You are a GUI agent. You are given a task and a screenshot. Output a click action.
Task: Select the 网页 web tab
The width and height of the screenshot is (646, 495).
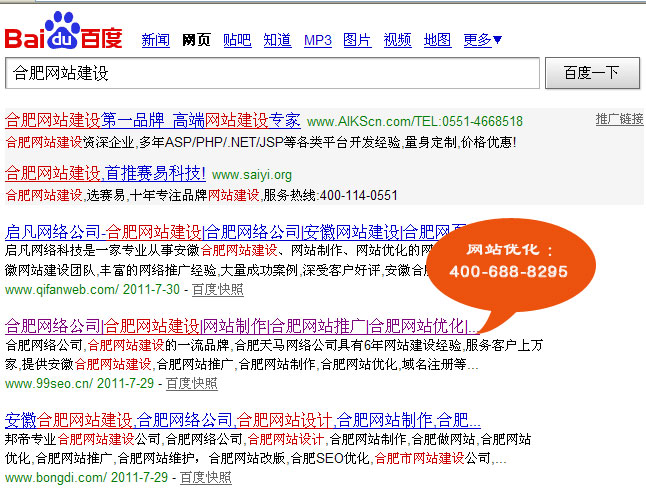coord(196,40)
